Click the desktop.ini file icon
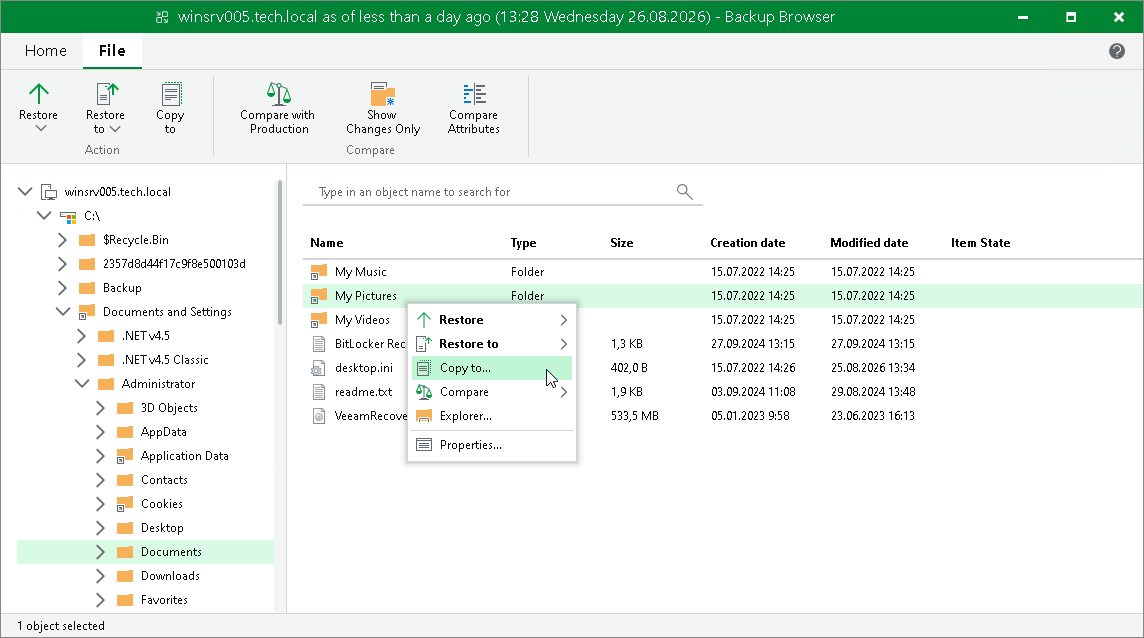 (318, 368)
